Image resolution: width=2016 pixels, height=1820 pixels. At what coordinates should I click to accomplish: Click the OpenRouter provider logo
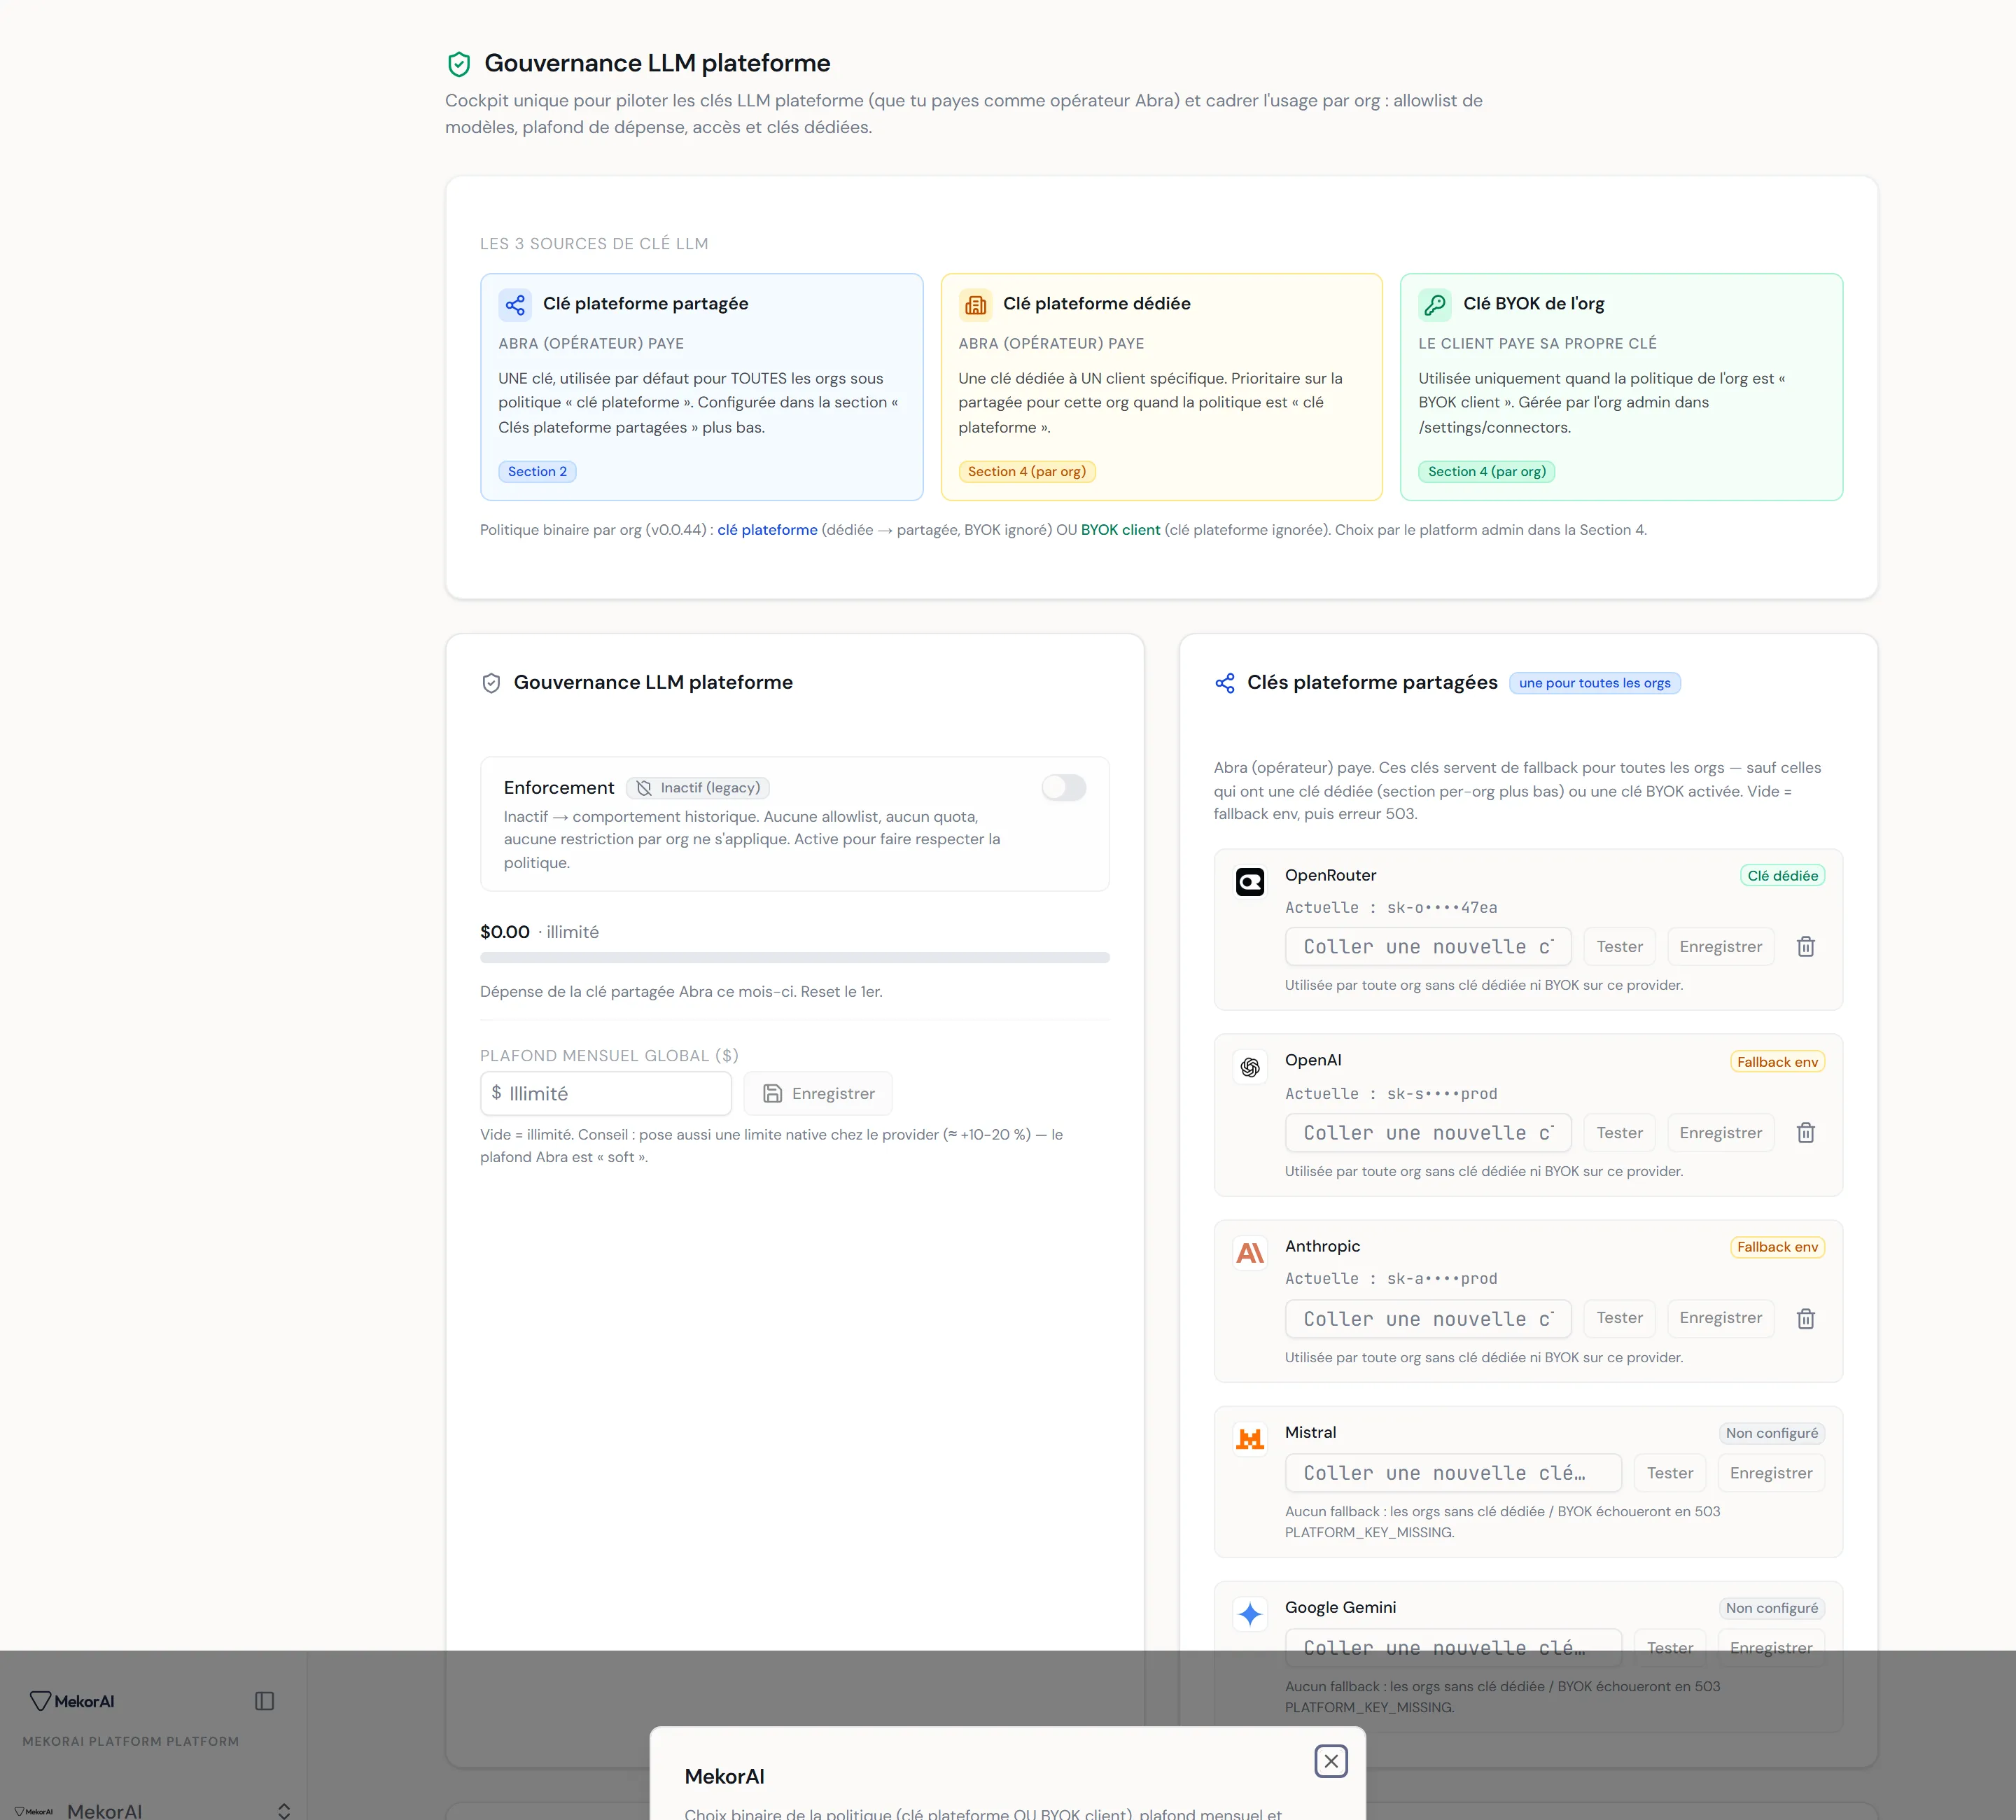pyautogui.click(x=1250, y=882)
